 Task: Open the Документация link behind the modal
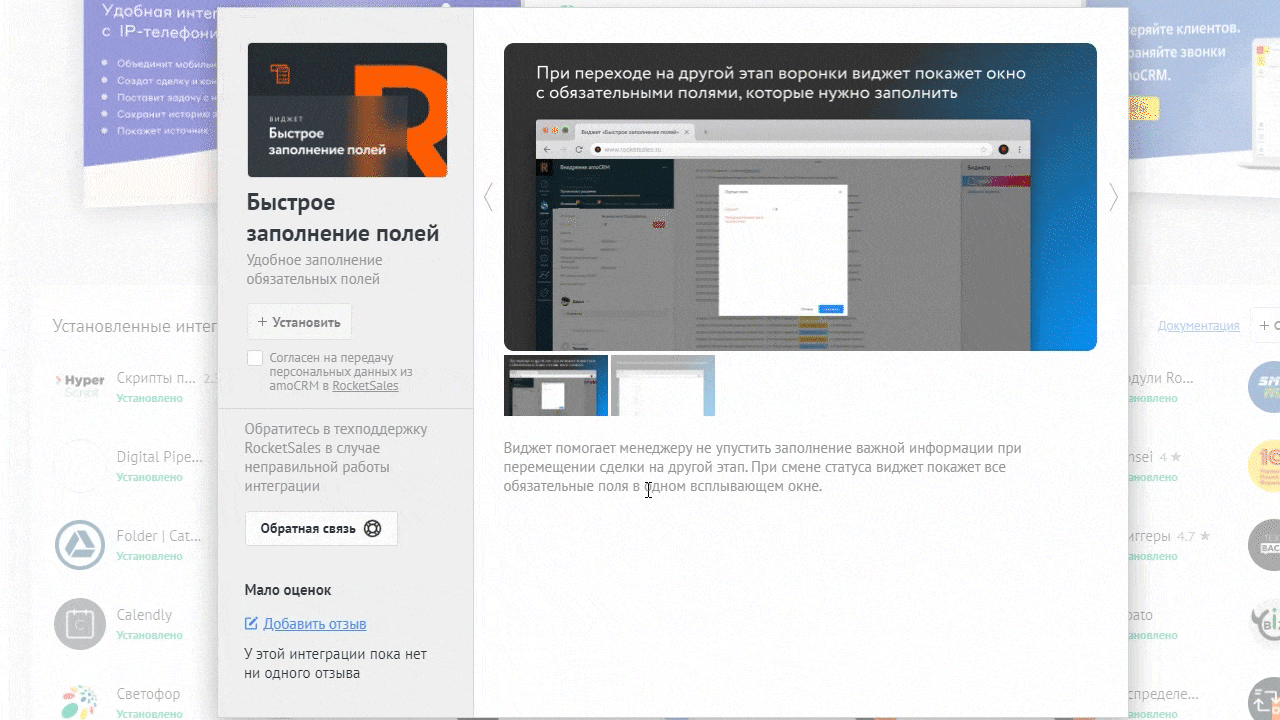1198,326
